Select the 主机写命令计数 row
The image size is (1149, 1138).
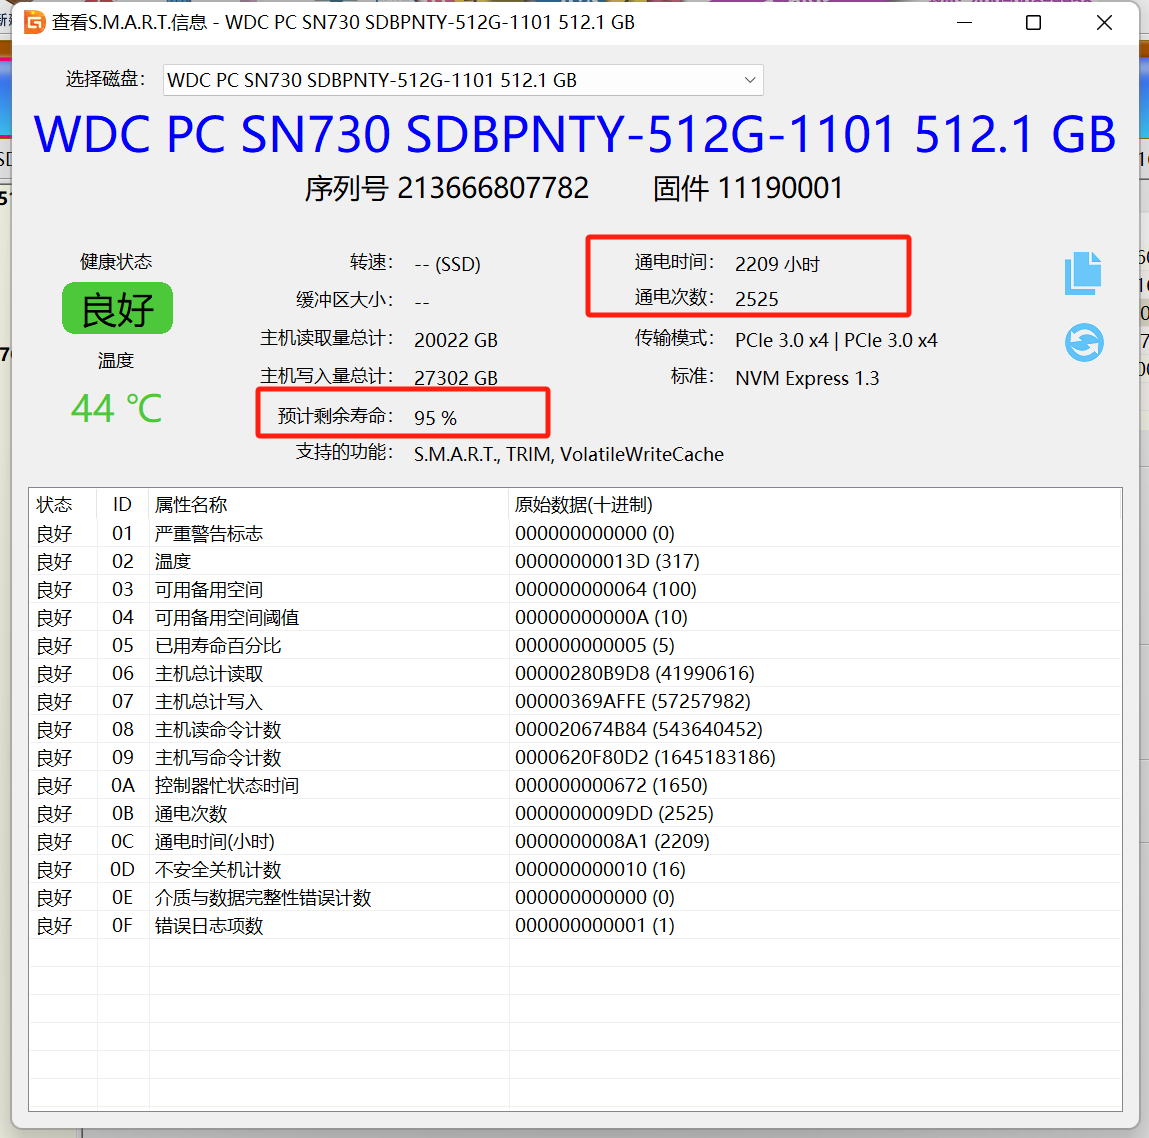click(x=575, y=757)
